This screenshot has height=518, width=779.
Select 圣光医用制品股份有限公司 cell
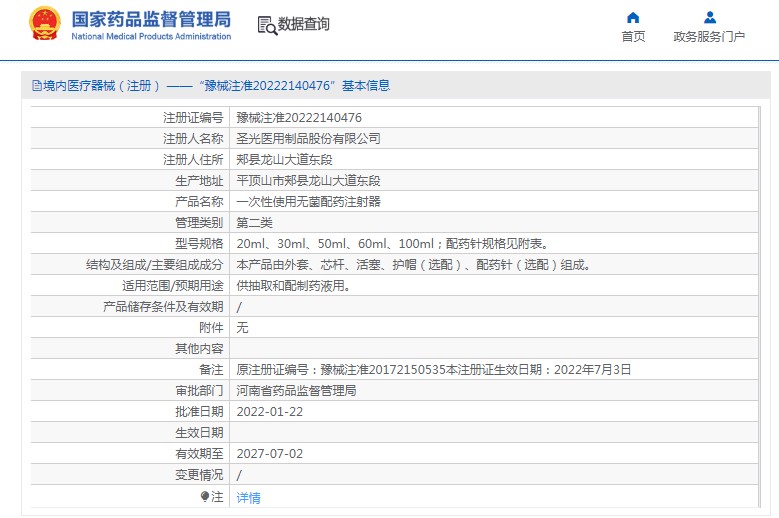point(493,139)
